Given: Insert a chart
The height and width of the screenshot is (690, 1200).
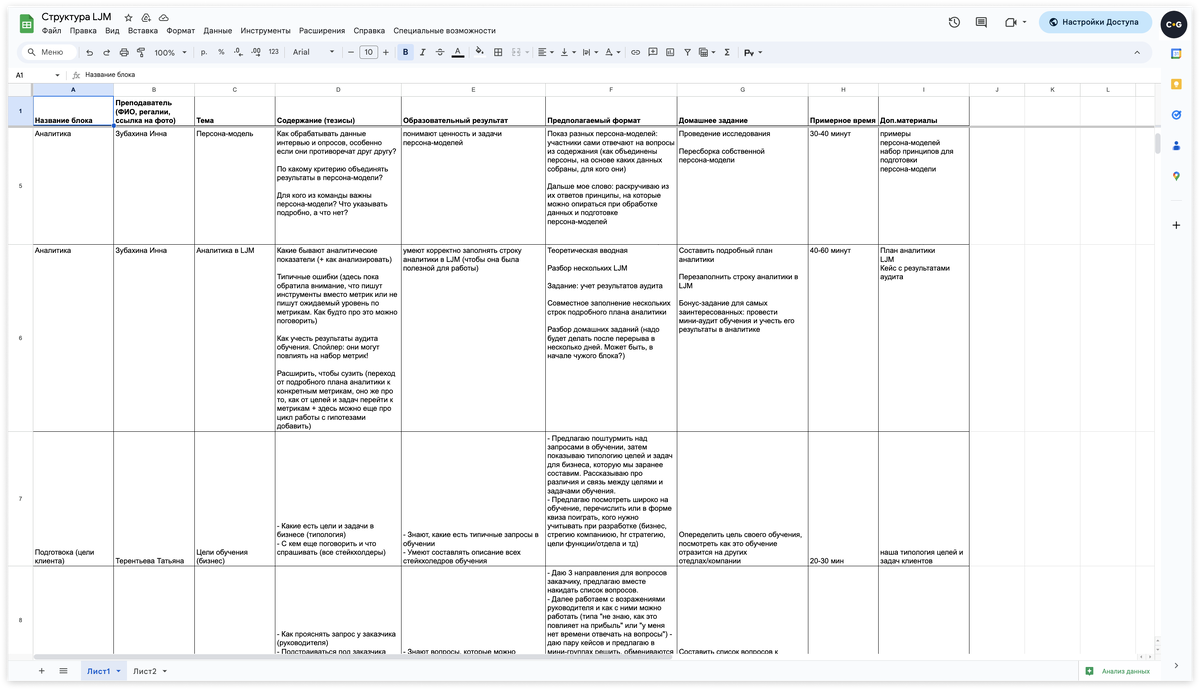Looking at the screenshot, I should 670,52.
